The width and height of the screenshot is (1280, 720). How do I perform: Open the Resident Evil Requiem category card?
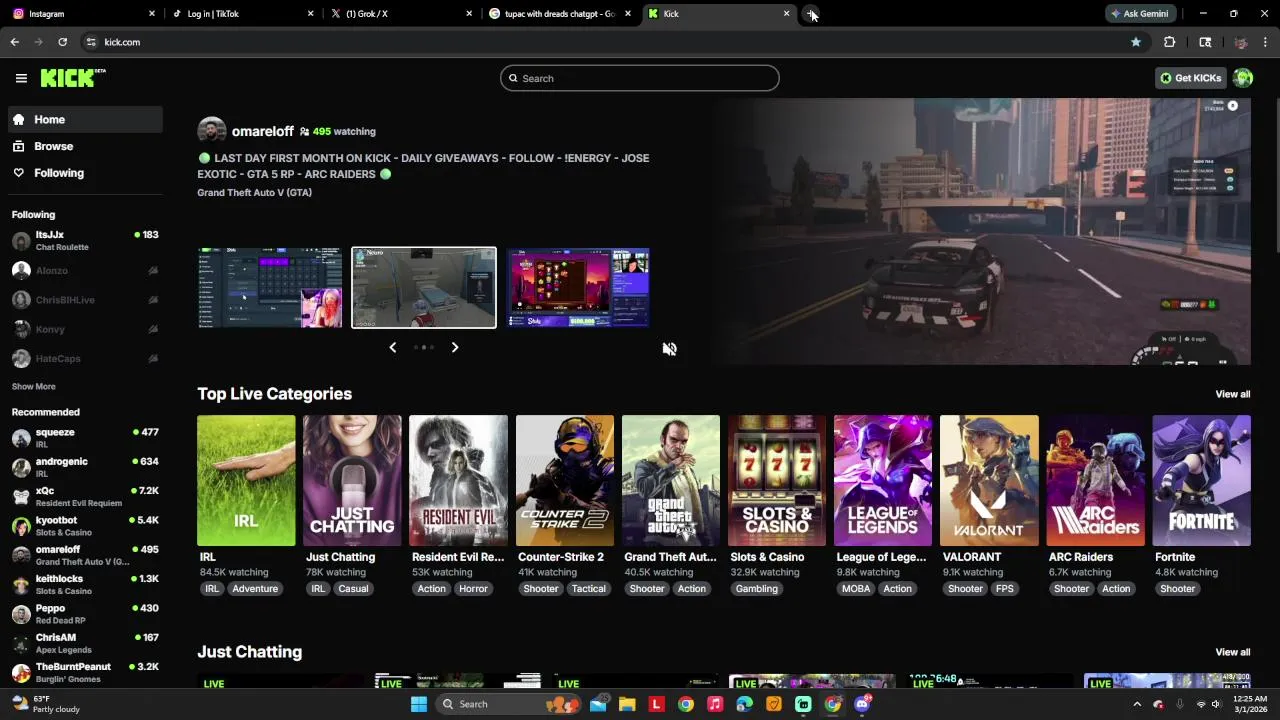coord(458,481)
